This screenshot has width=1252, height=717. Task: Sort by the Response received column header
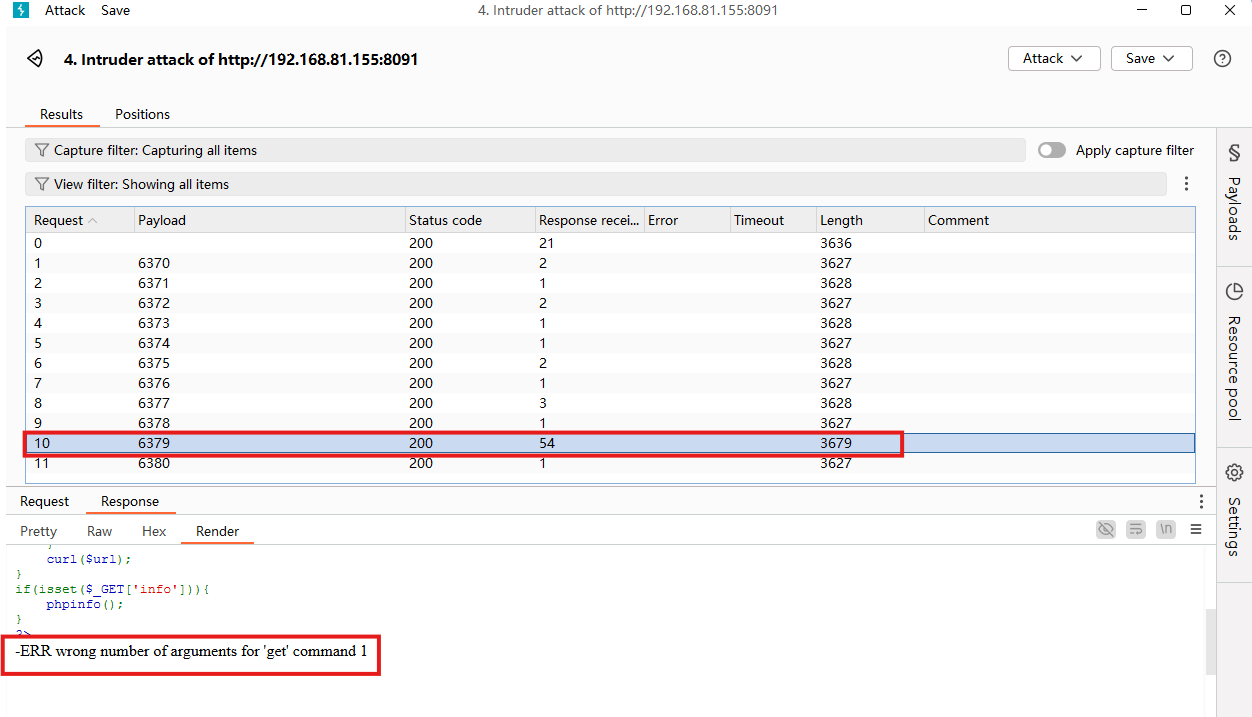(x=589, y=220)
